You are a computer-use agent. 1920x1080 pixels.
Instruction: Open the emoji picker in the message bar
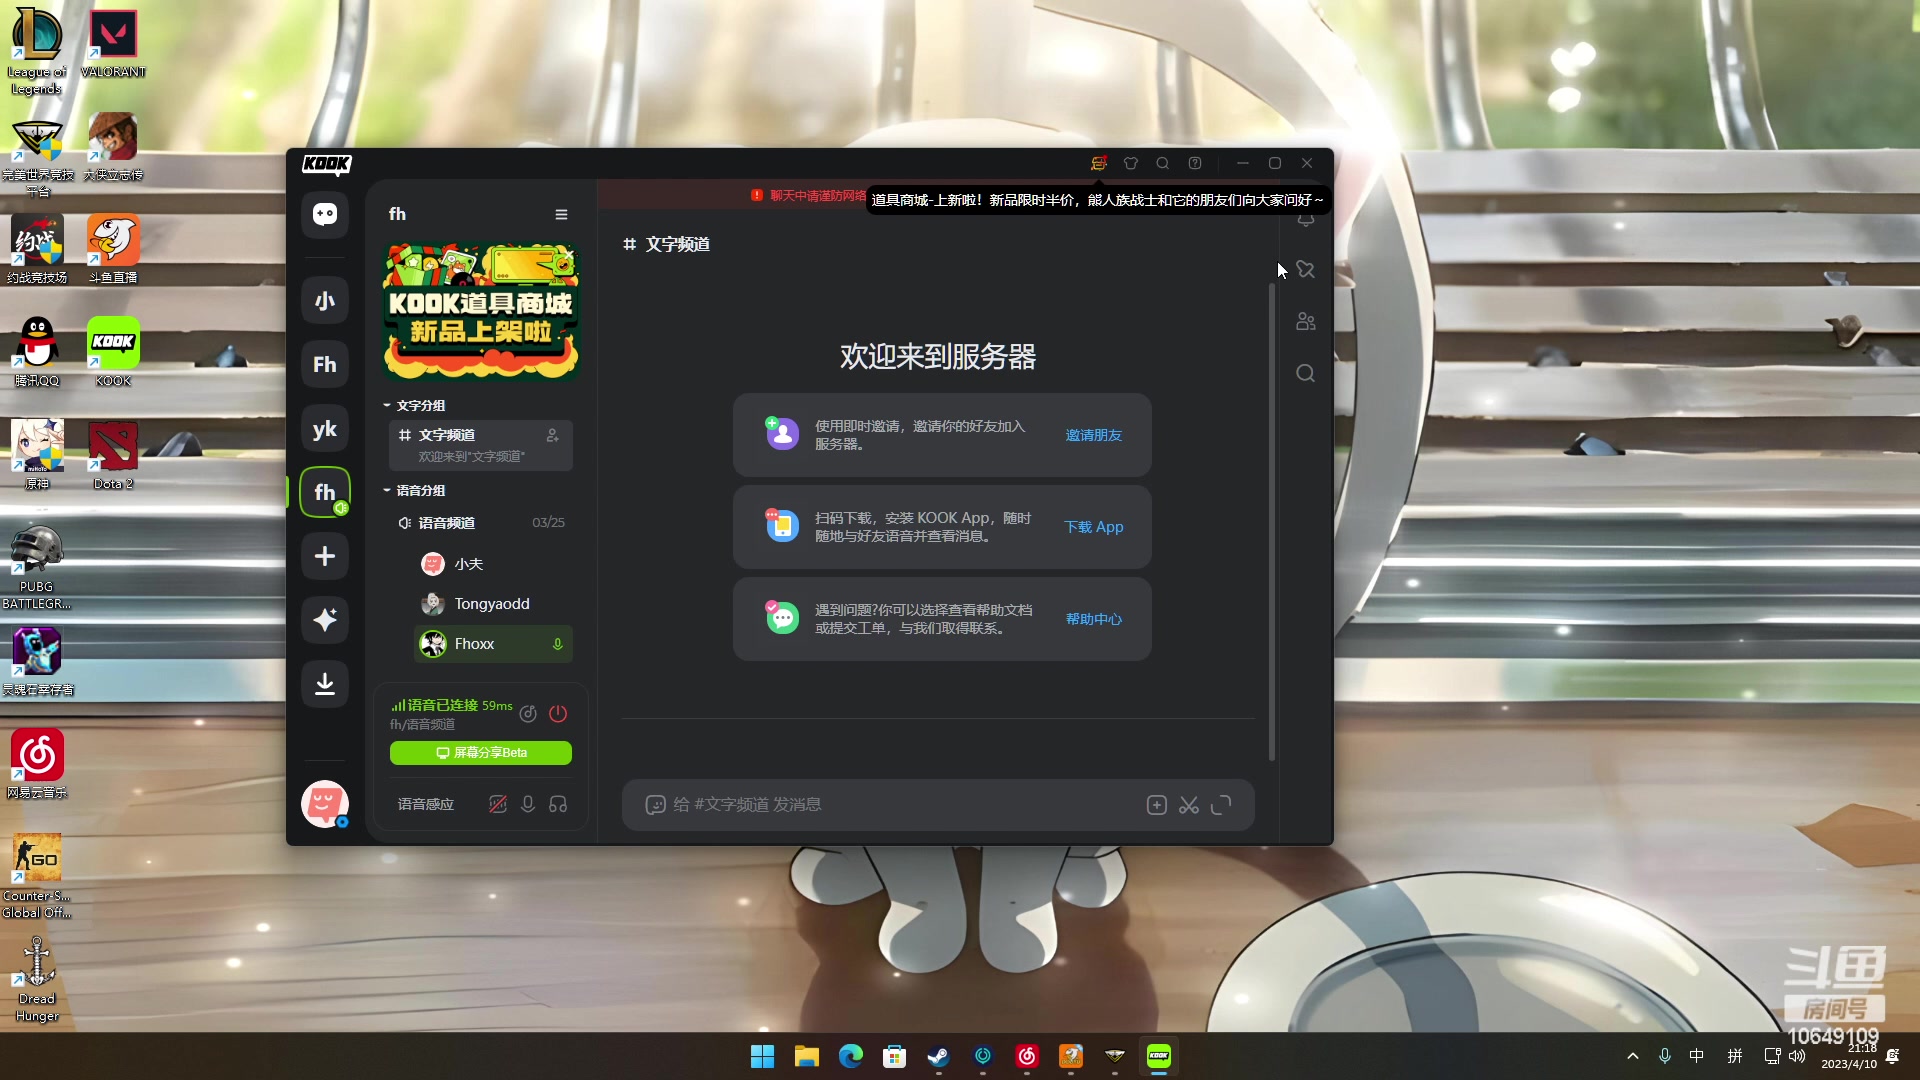655,805
